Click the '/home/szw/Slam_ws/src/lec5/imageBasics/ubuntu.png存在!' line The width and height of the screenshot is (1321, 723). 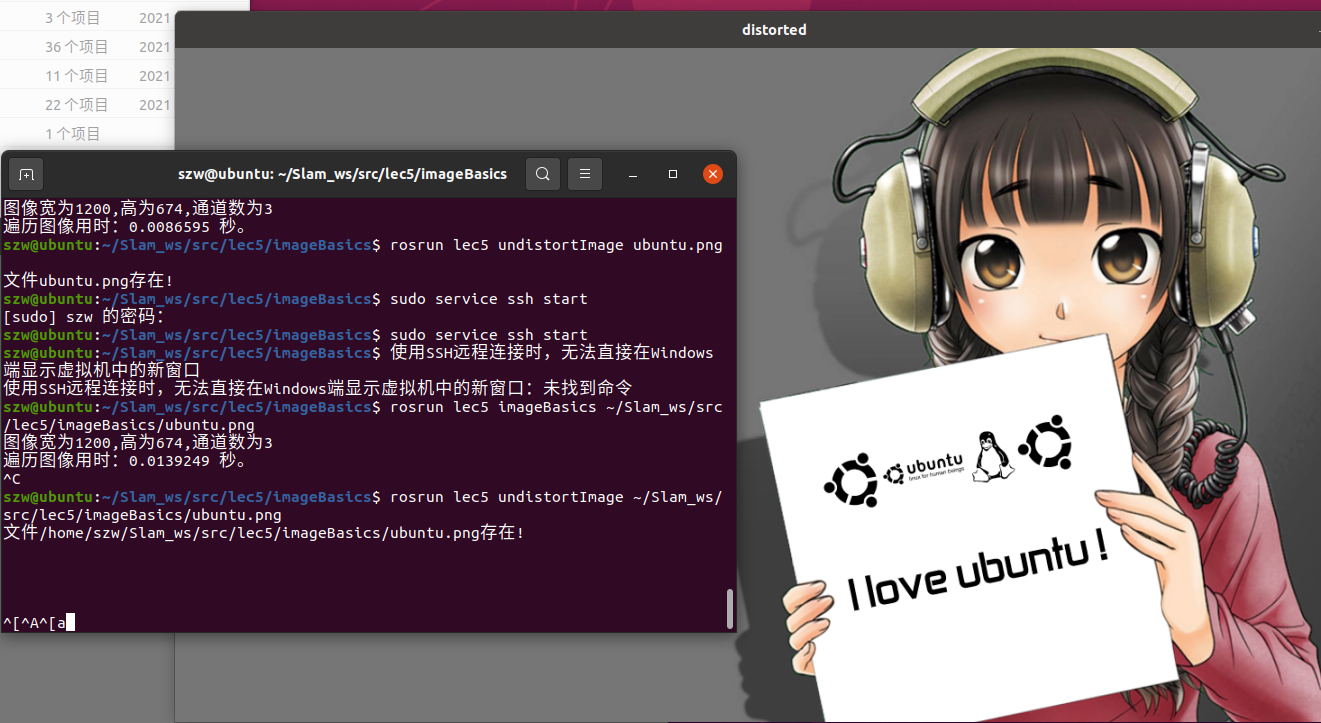click(x=264, y=533)
